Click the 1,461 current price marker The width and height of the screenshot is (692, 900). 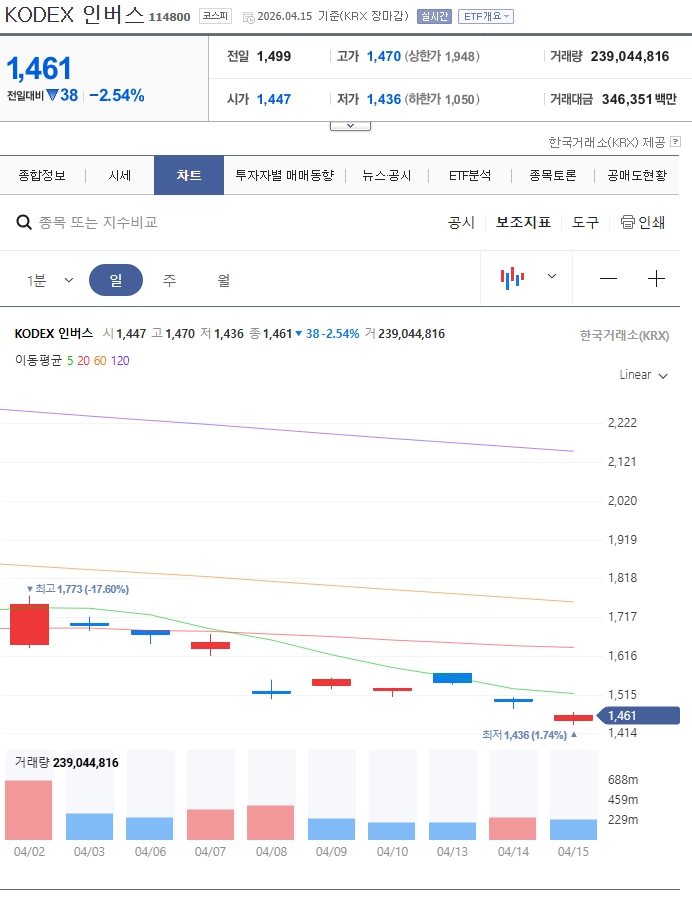point(639,716)
